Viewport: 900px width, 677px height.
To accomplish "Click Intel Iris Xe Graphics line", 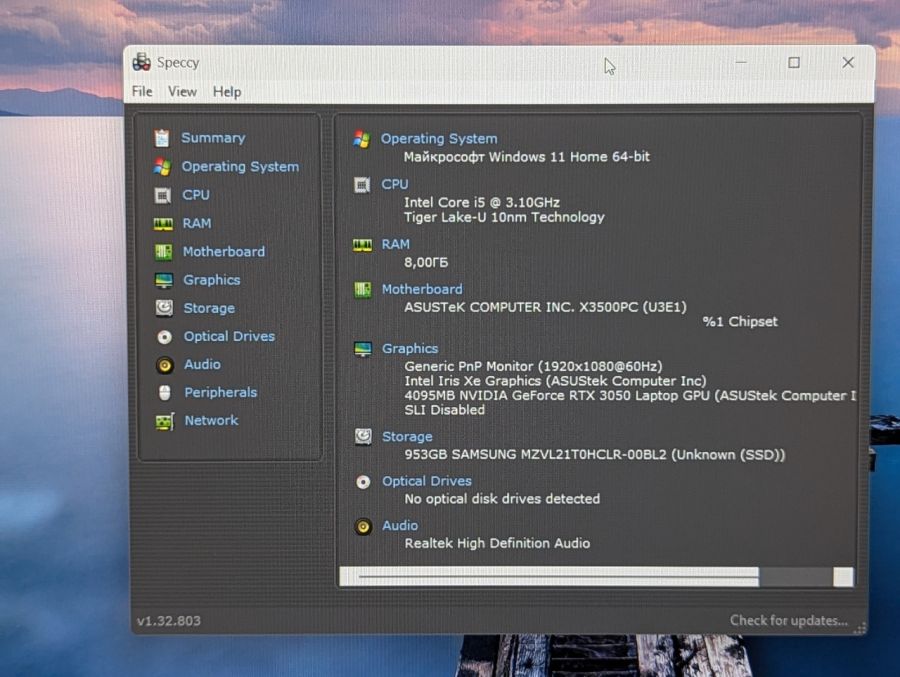I will (555, 381).
